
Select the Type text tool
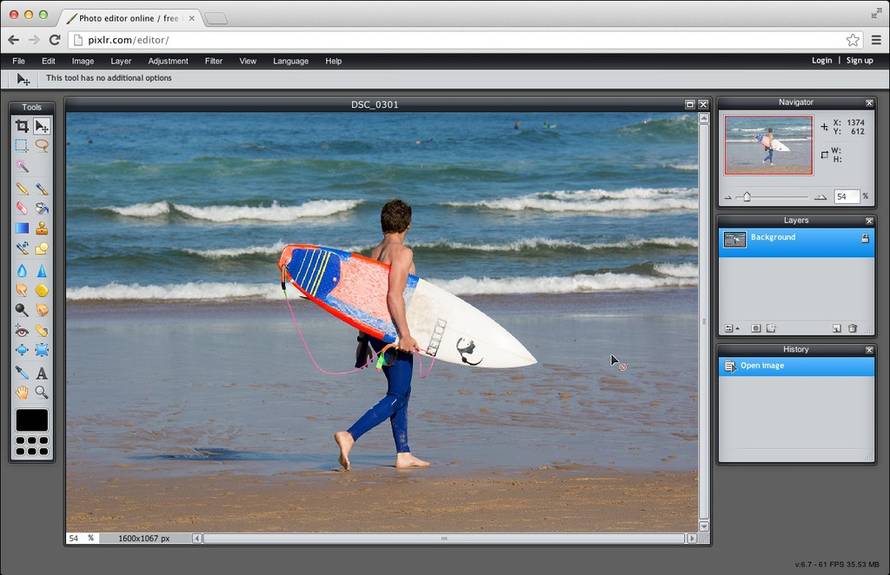[41, 372]
